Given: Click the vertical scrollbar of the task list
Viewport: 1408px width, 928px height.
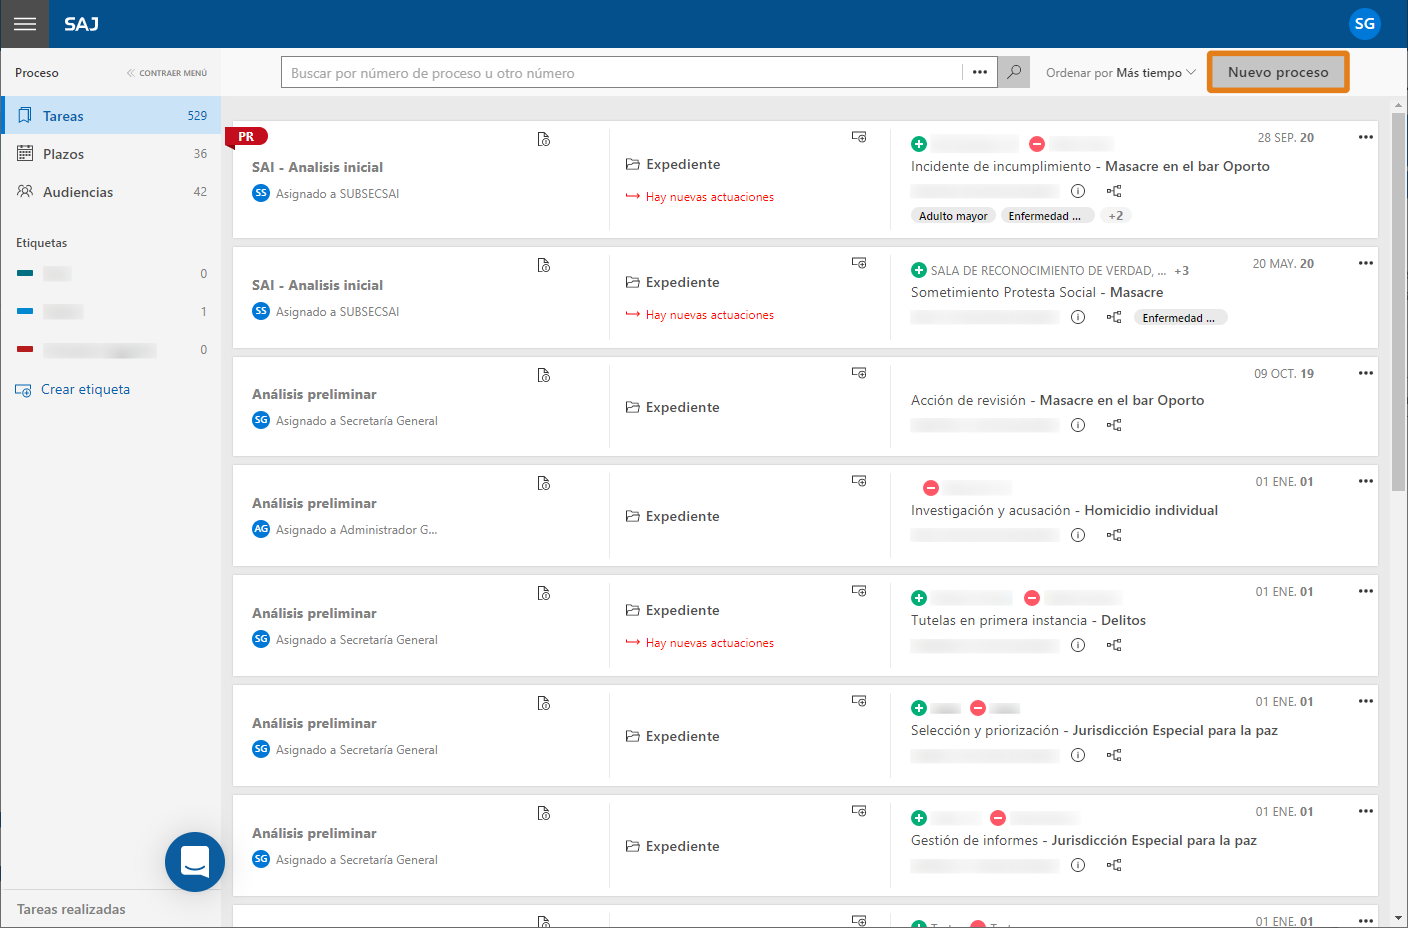Looking at the screenshot, I should point(1398,300).
